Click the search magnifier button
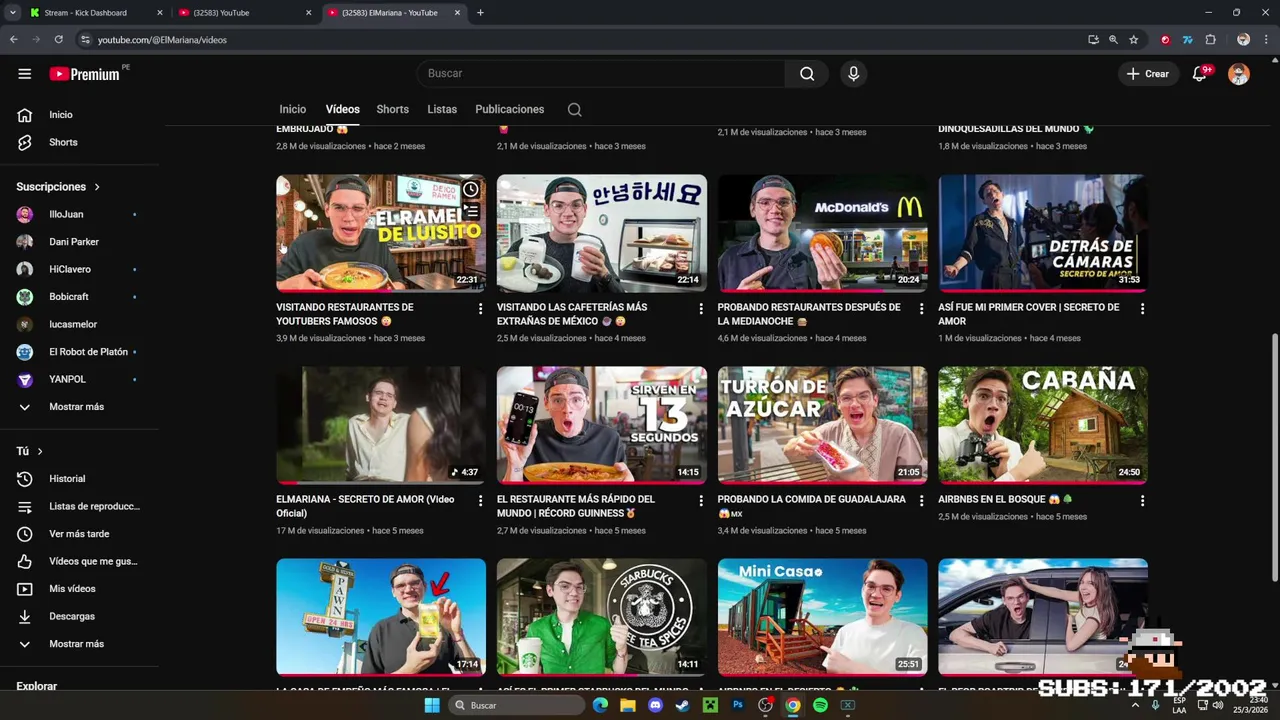 (x=807, y=74)
